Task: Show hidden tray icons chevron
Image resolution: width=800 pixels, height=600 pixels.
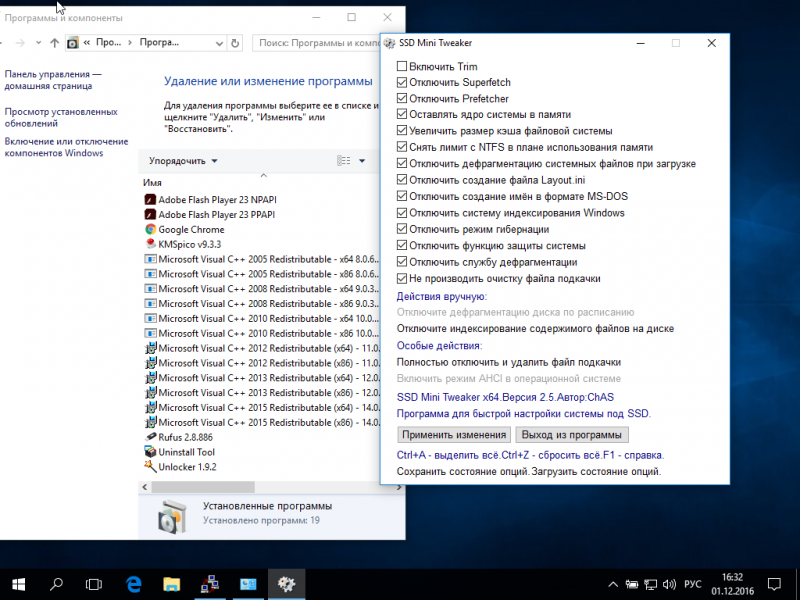Action: click(613, 584)
